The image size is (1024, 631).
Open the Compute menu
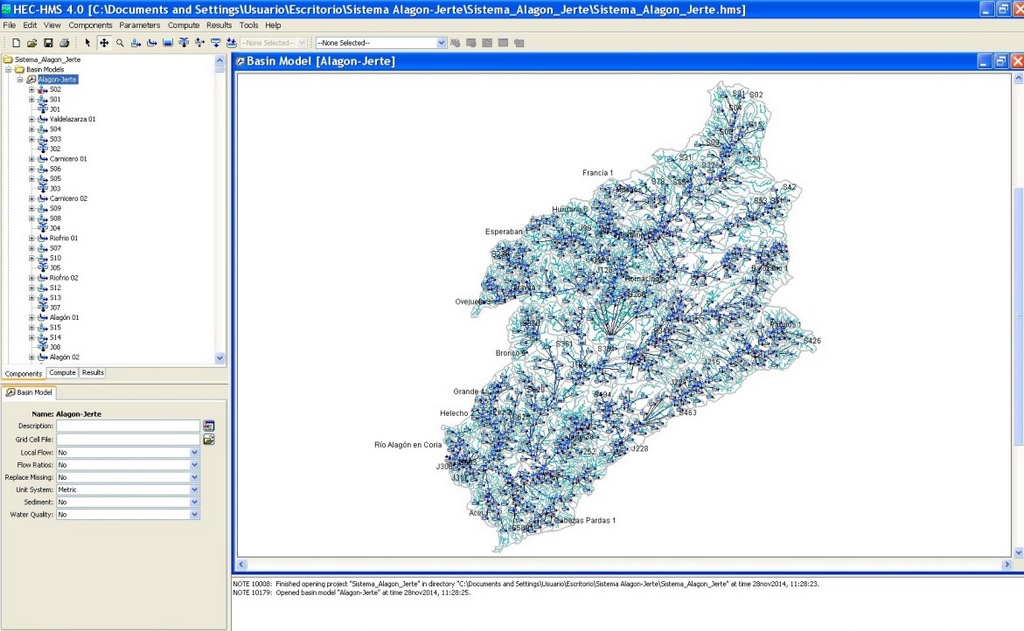pos(183,24)
